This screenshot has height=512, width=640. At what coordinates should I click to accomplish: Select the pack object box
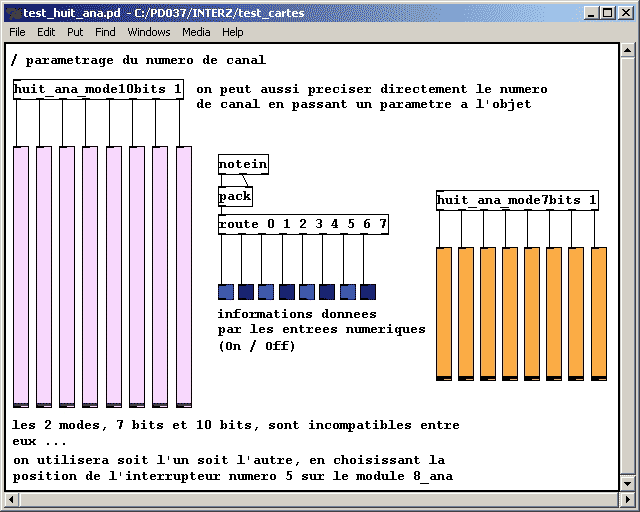pos(235,196)
